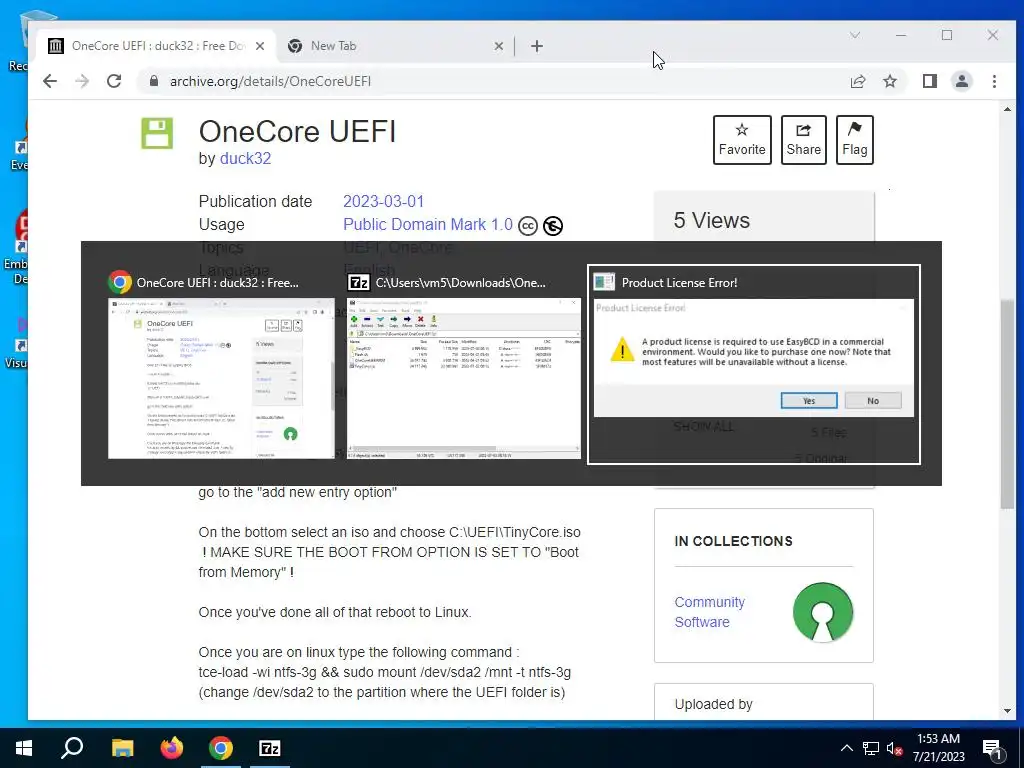Screen dimensions: 1024x768
Task: Go back using the browser back arrow
Action: 50,81
